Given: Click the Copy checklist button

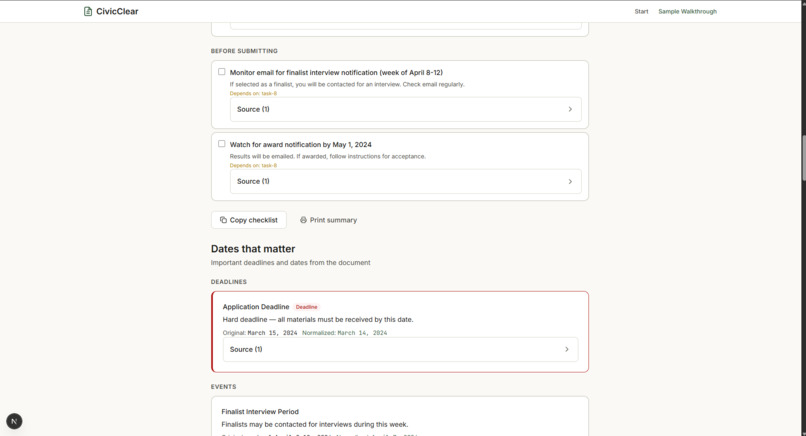Looking at the screenshot, I should point(249,220).
